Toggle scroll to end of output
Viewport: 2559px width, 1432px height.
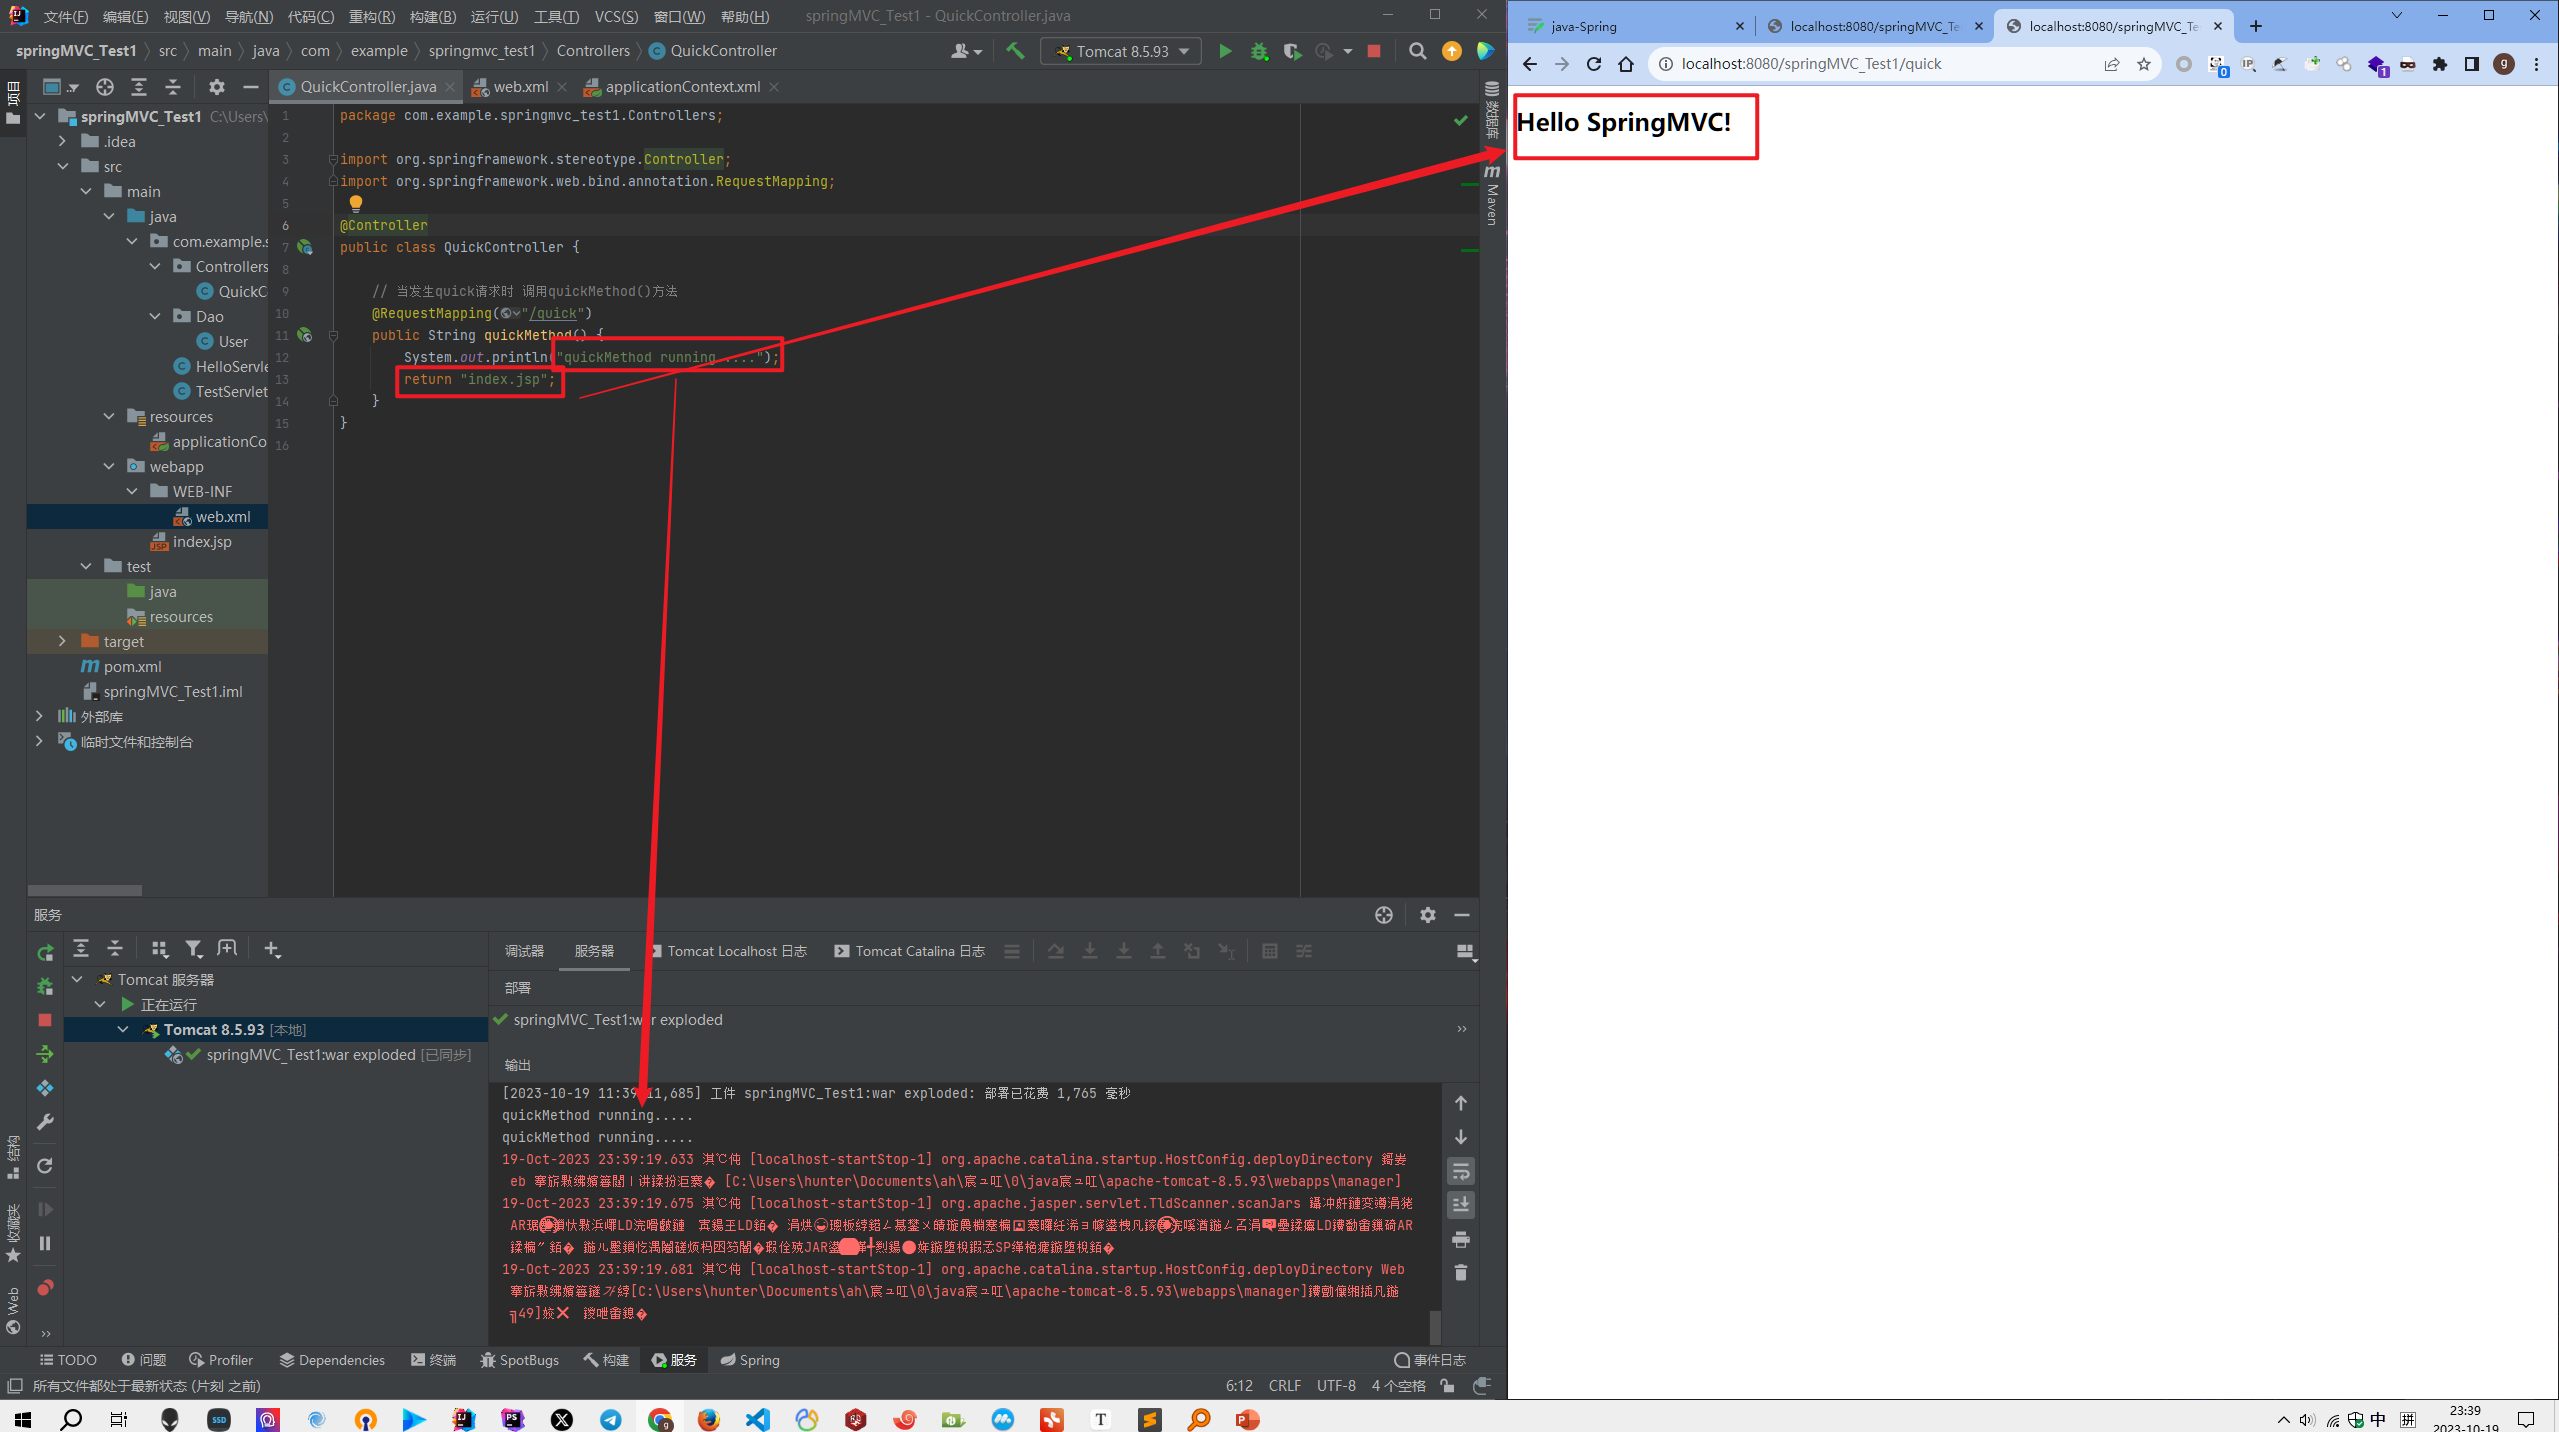[1460, 1205]
